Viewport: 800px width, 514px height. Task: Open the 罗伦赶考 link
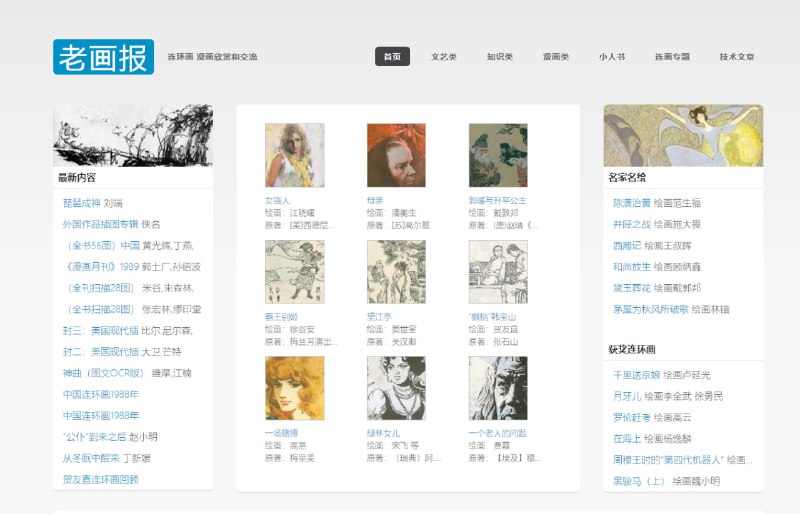632,418
